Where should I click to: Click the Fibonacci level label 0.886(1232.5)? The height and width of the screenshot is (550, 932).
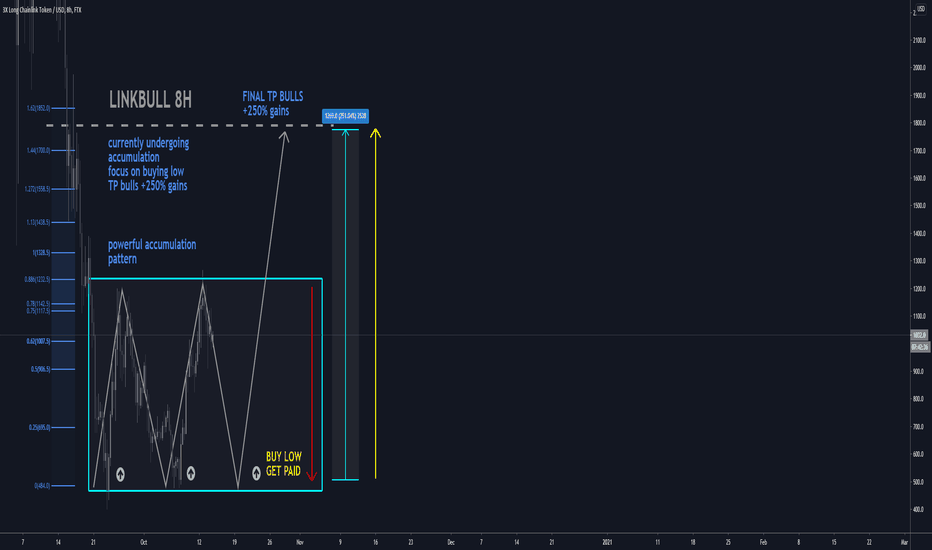point(37,279)
